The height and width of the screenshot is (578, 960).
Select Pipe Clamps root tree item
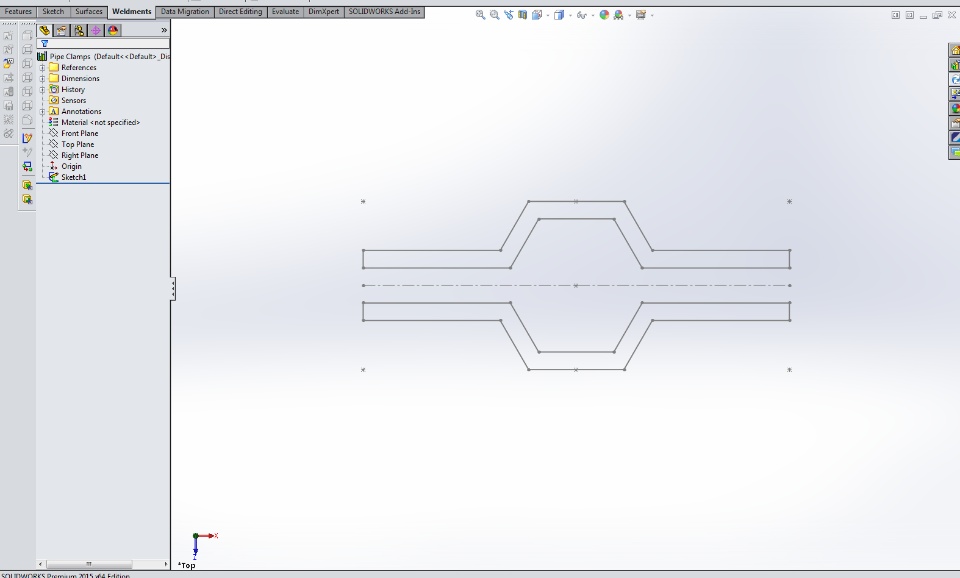103,56
